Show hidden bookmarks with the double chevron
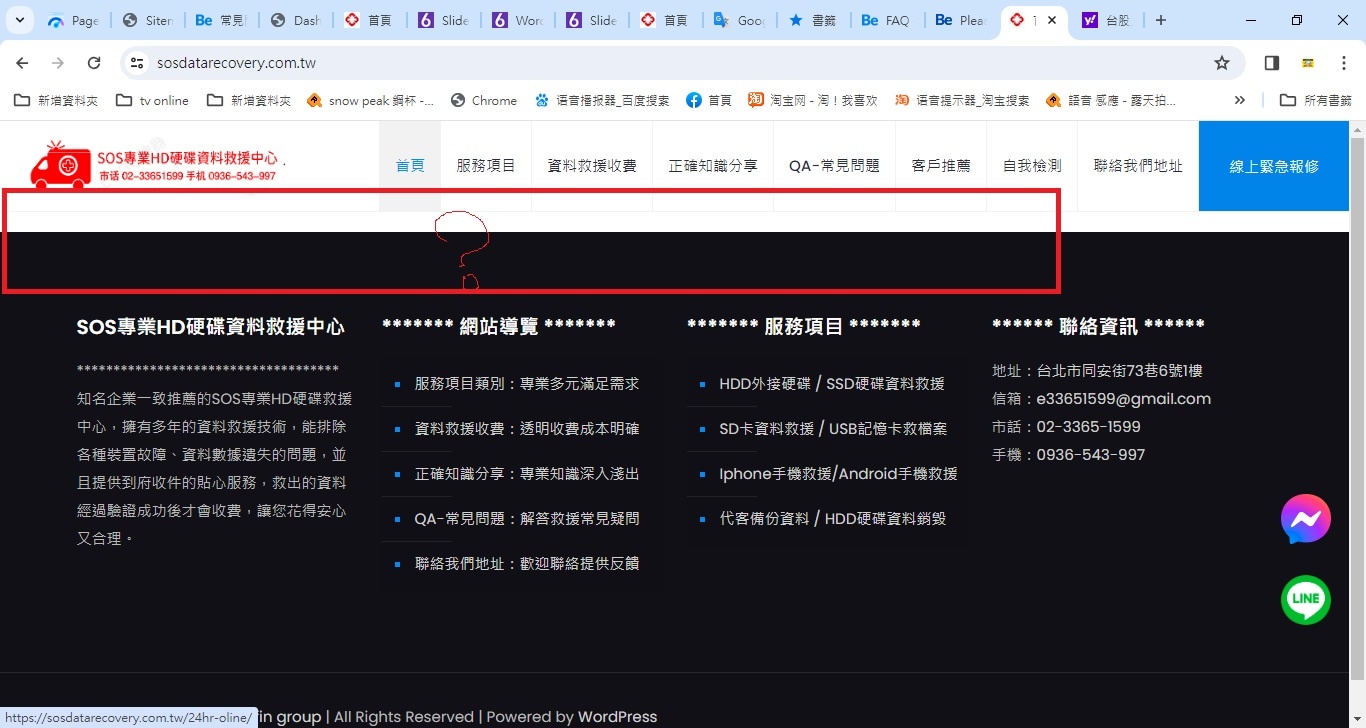1366x728 pixels. (1240, 100)
